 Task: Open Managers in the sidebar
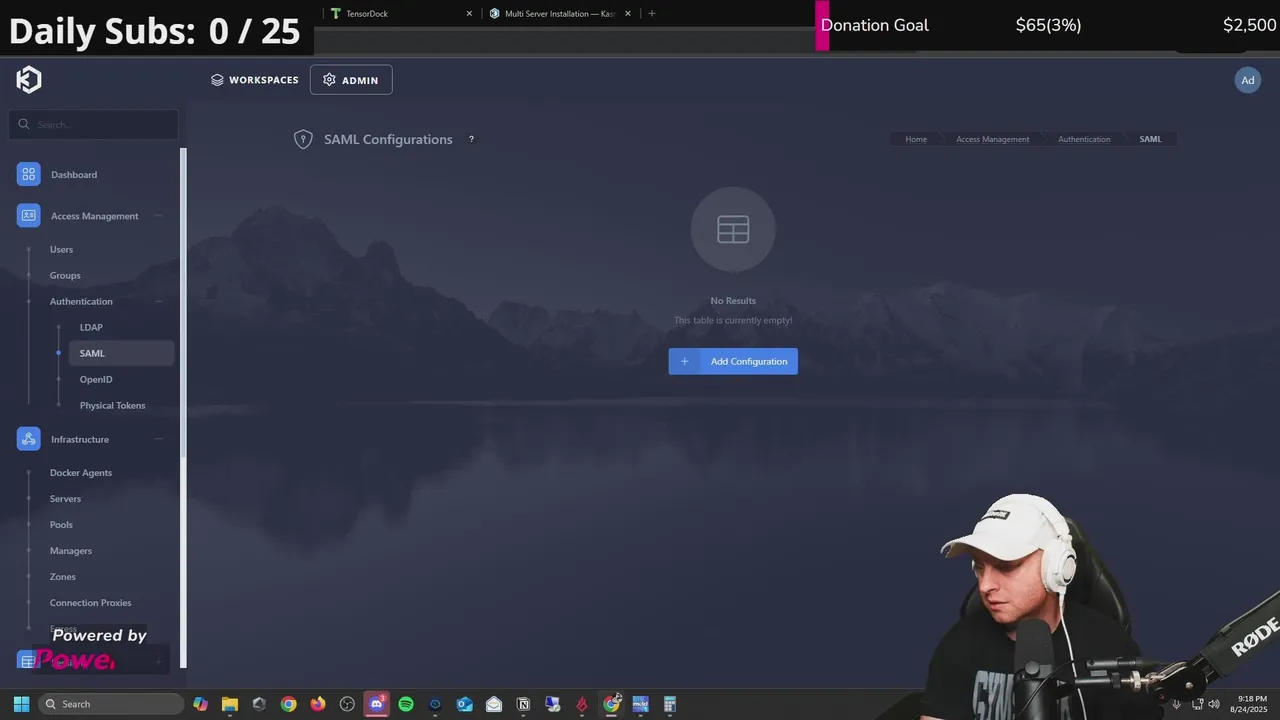70,550
